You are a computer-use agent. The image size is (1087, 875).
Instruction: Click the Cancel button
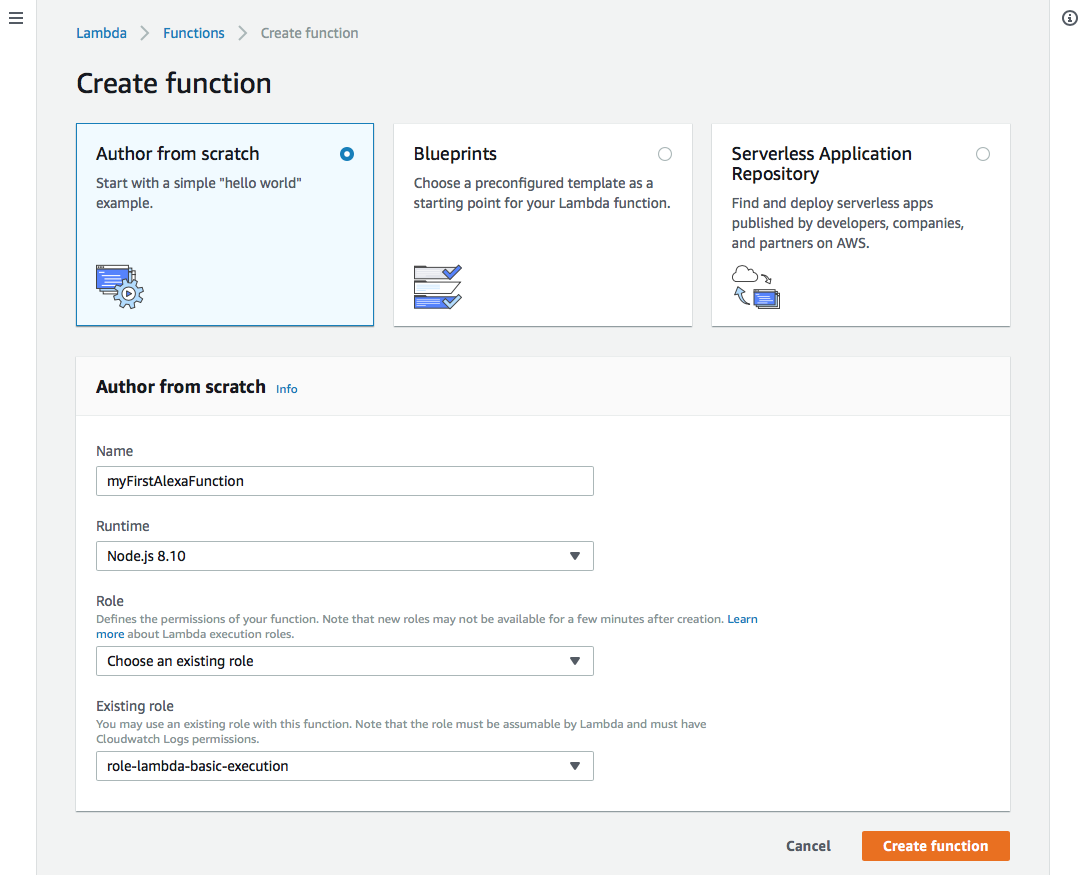(807, 845)
